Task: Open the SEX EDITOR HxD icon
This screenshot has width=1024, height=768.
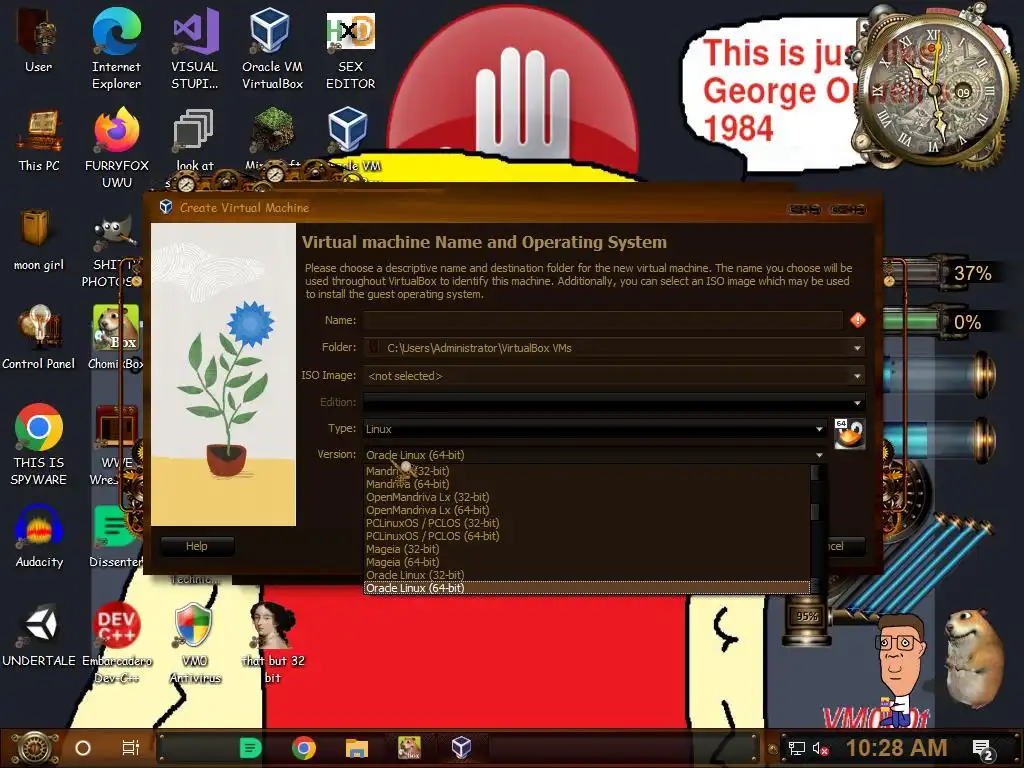Action: tap(351, 51)
